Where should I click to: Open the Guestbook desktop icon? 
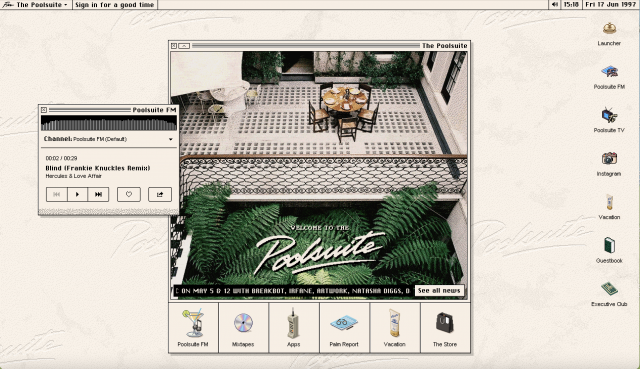click(x=609, y=245)
